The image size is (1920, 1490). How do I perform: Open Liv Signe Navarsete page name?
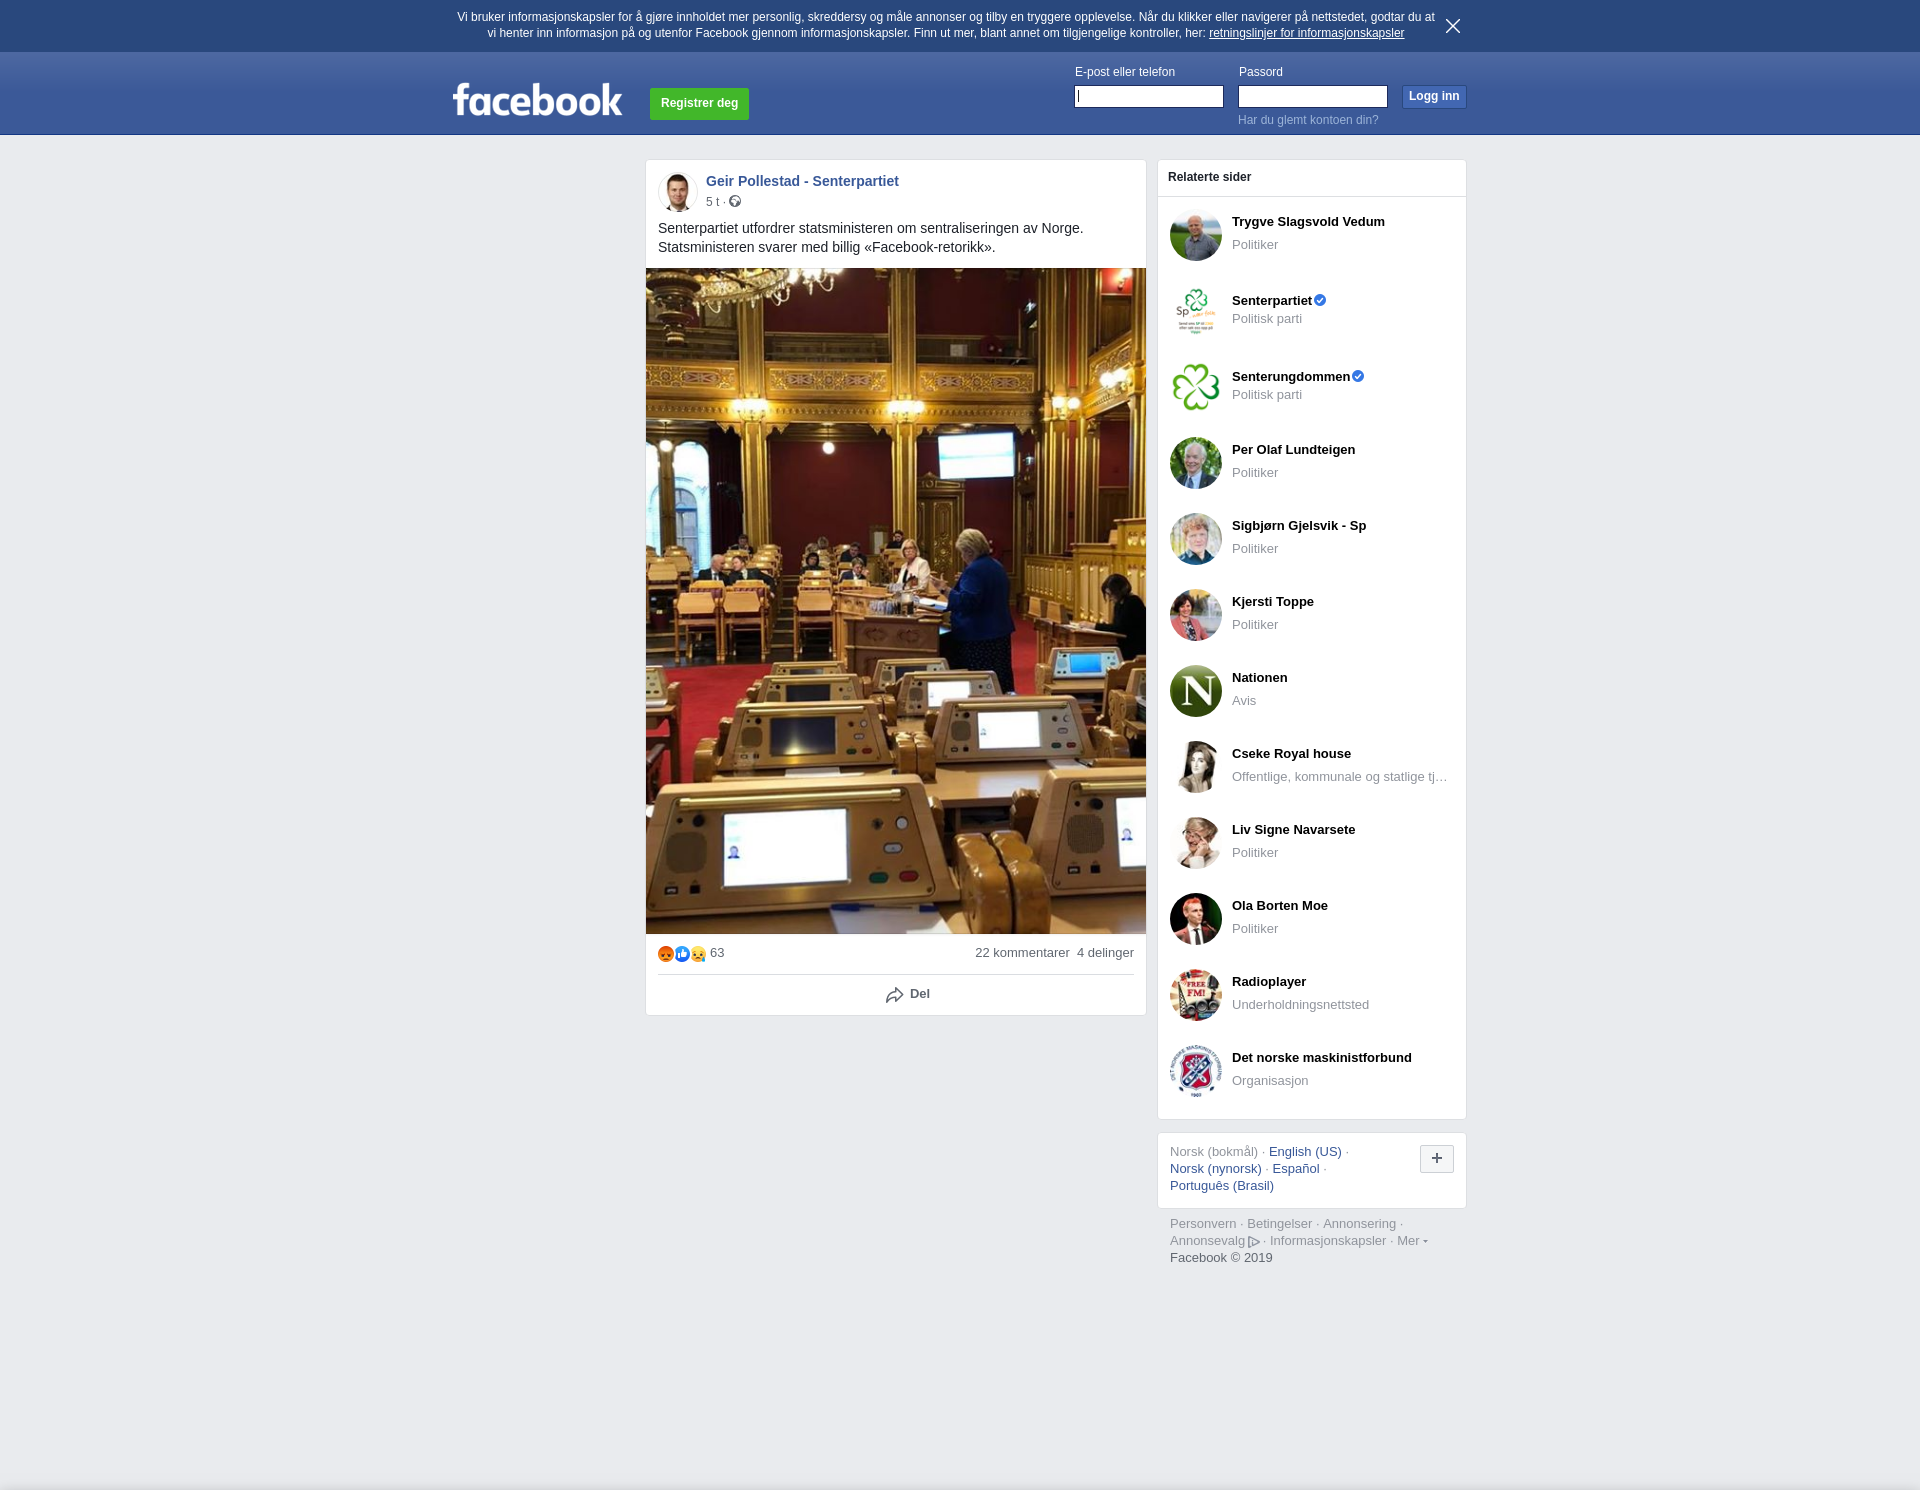pos(1293,830)
